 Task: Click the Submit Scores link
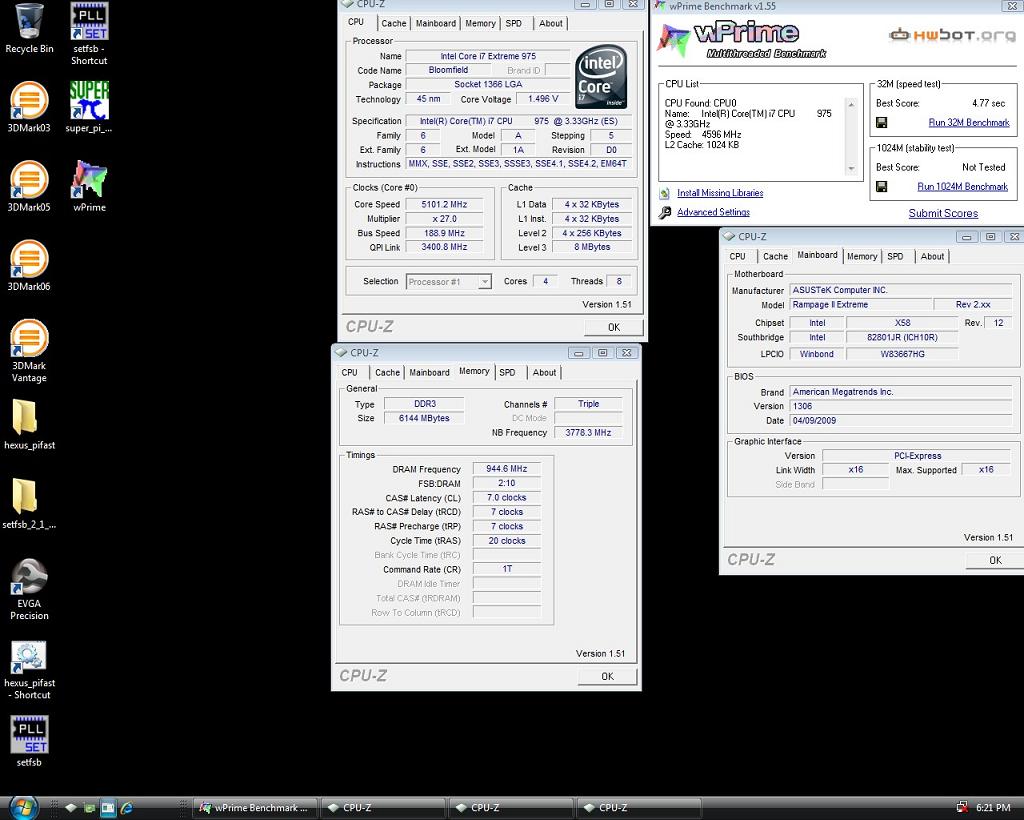coord(943,213)
